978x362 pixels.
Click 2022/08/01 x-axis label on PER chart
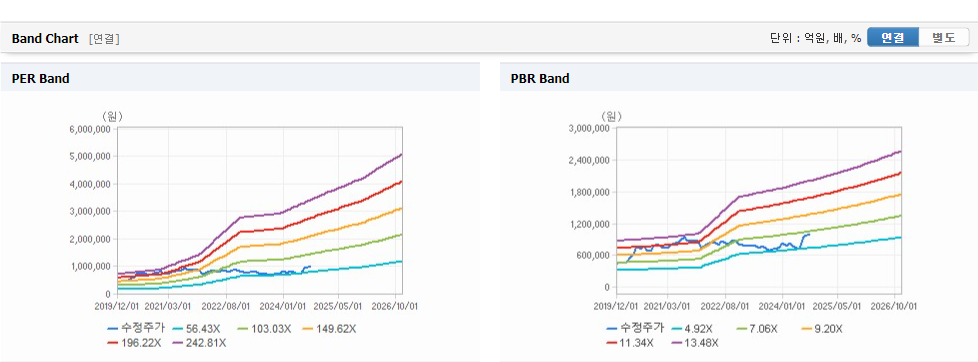tap(226, 306)
